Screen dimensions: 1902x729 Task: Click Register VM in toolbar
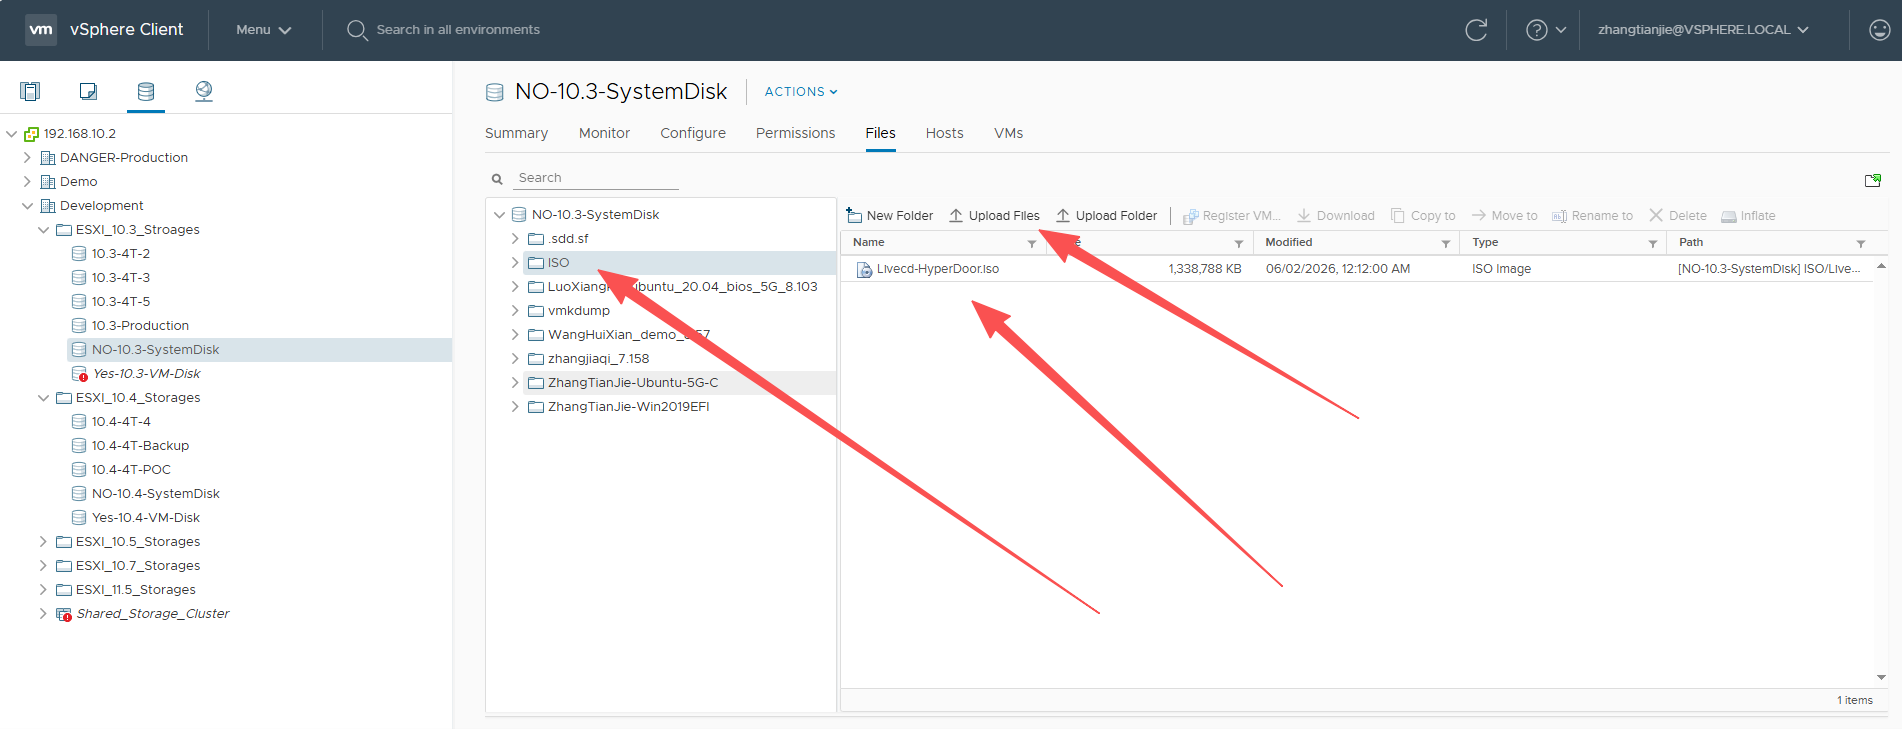click(1231, 215)
